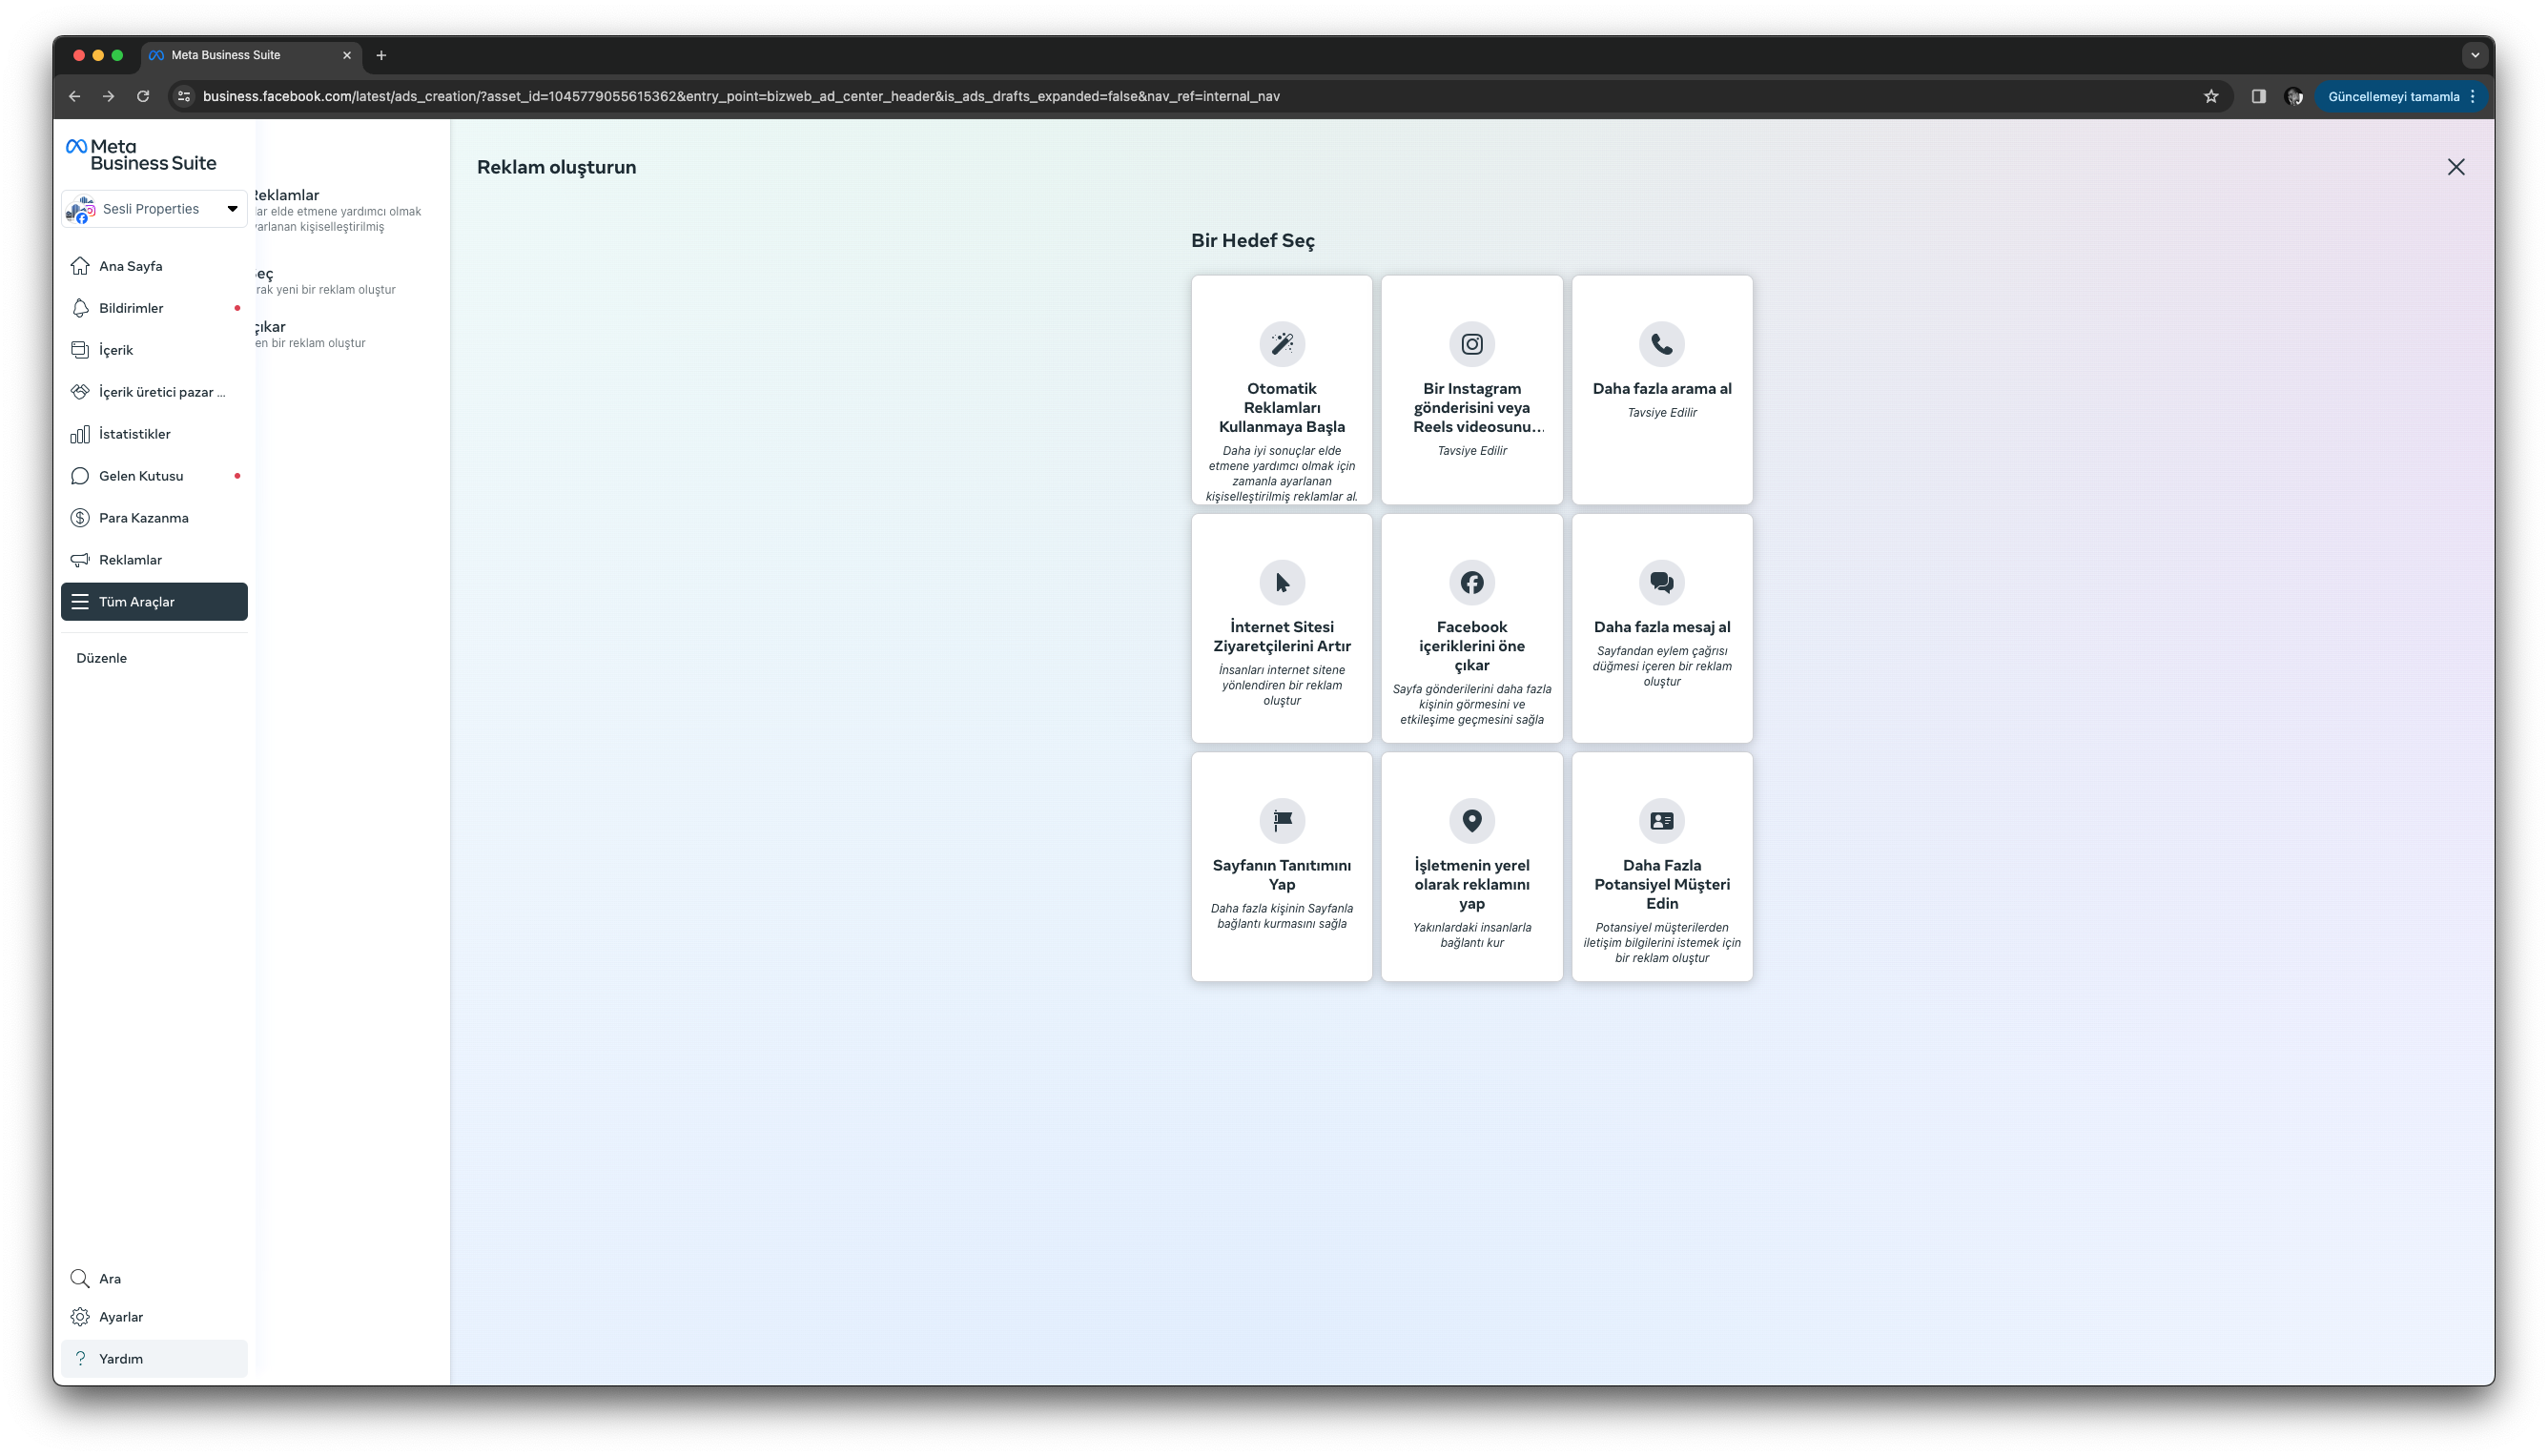2548x1456 pixels.
Task: Go to İstatistikler in the sidebar
Action: click(x=135, y=434)
